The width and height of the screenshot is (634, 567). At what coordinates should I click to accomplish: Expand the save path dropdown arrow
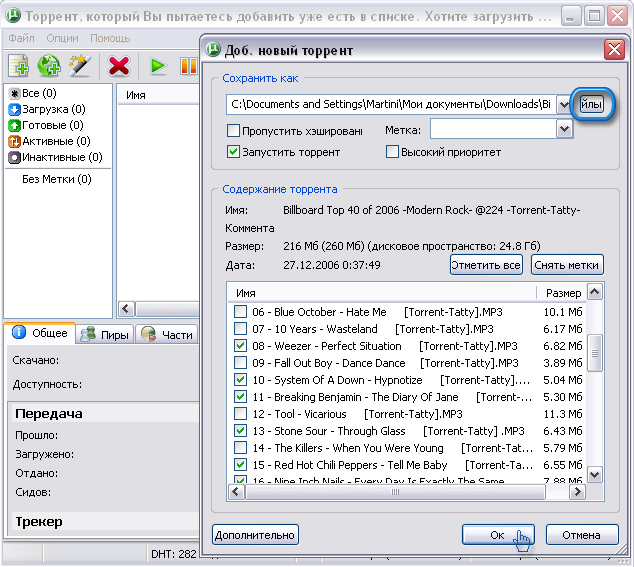pos(564,104)
